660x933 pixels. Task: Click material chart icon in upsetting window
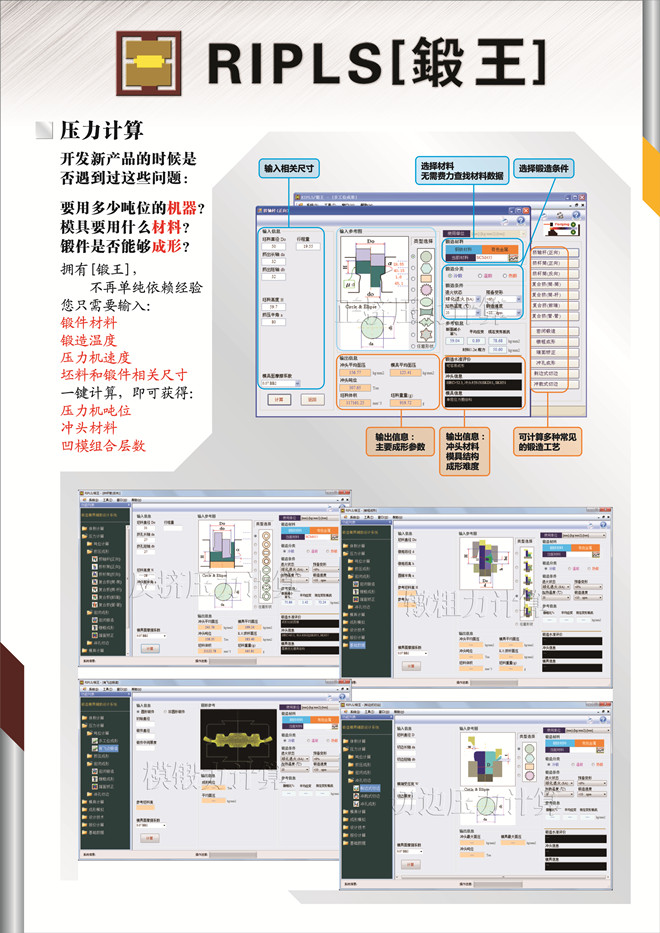pyautogui.click(x=596, y=555)
